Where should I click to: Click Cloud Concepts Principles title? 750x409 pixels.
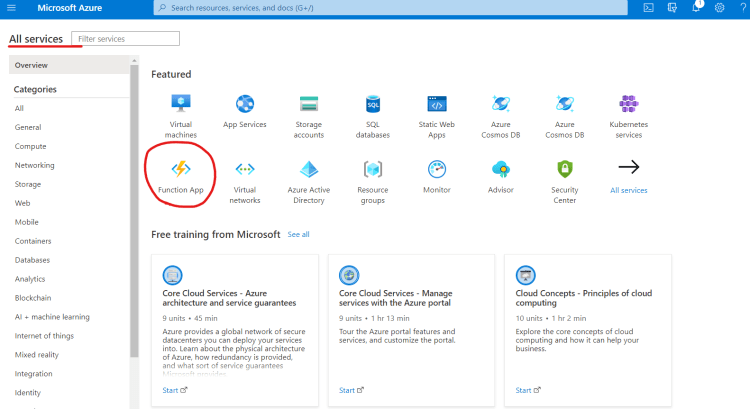pyautogui.click(x=584, y=298)
